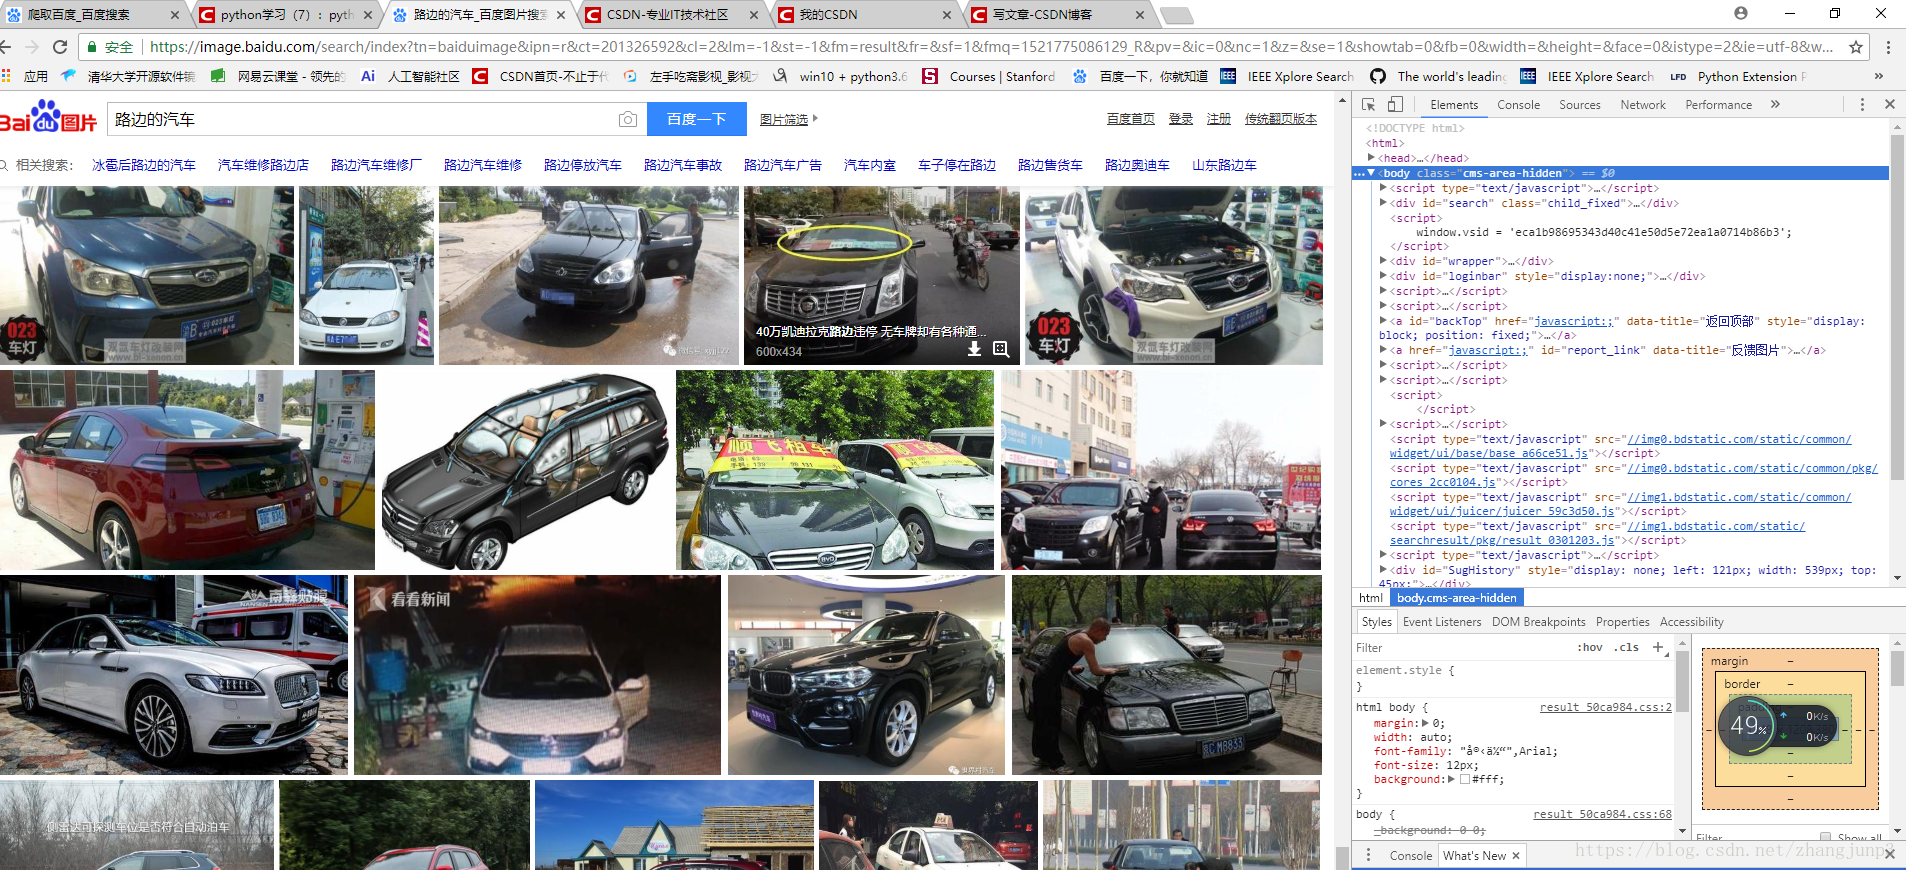The width and height of the screenshot is (1906, 870).
Task: Download the 600x434 Cadillac image
Action: [974, 349]
